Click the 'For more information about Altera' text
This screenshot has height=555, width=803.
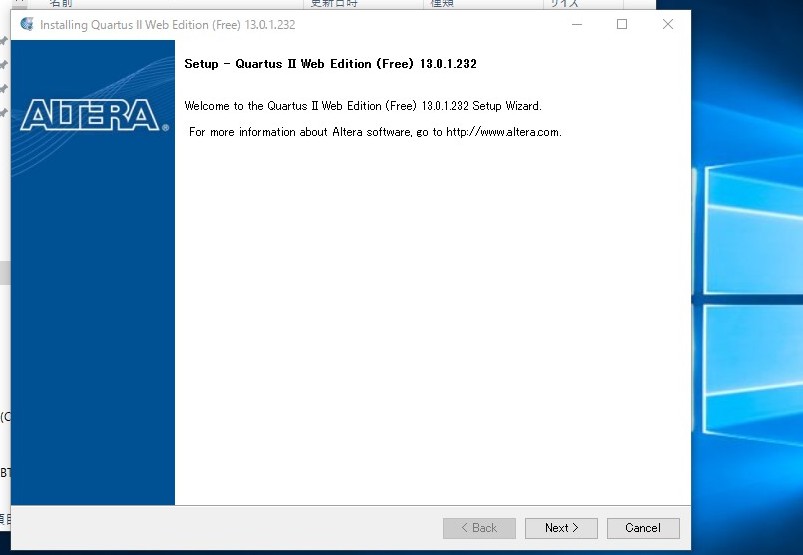pos(375,132)
